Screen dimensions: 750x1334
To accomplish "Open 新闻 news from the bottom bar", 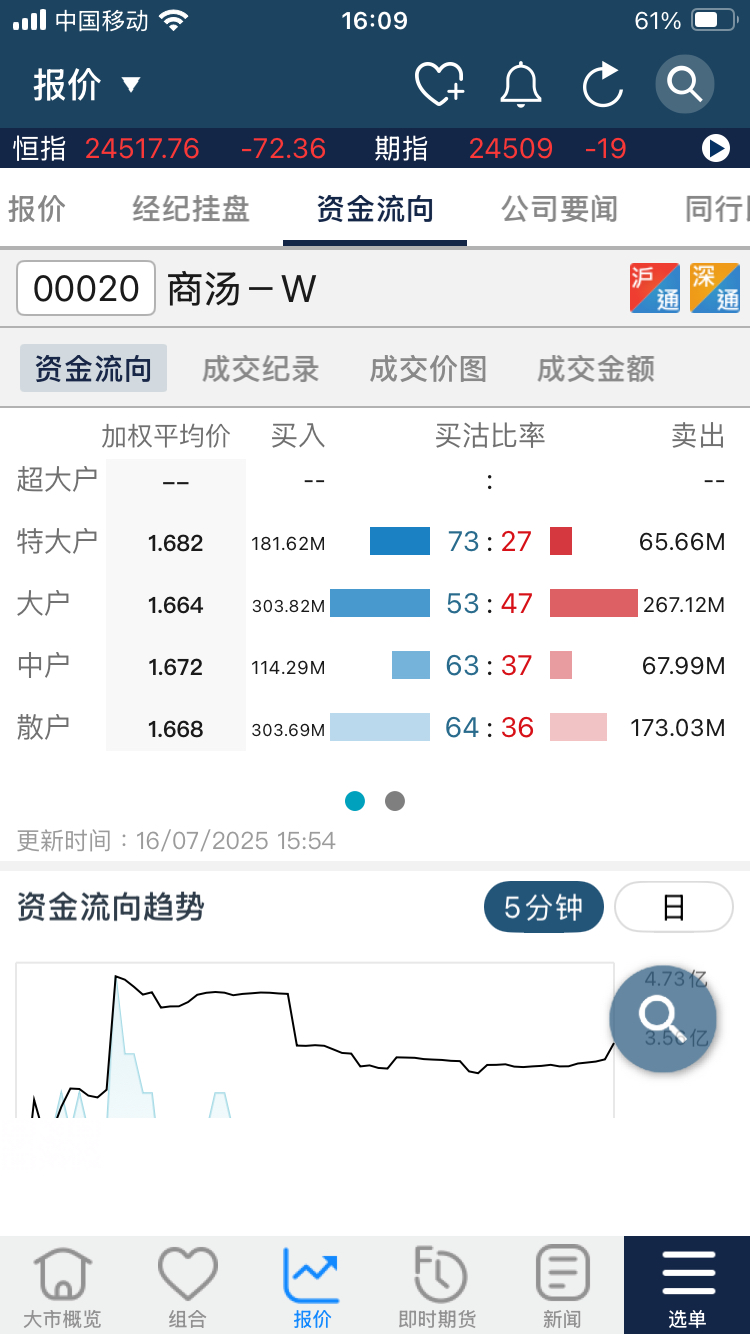I will [562, 1286].
